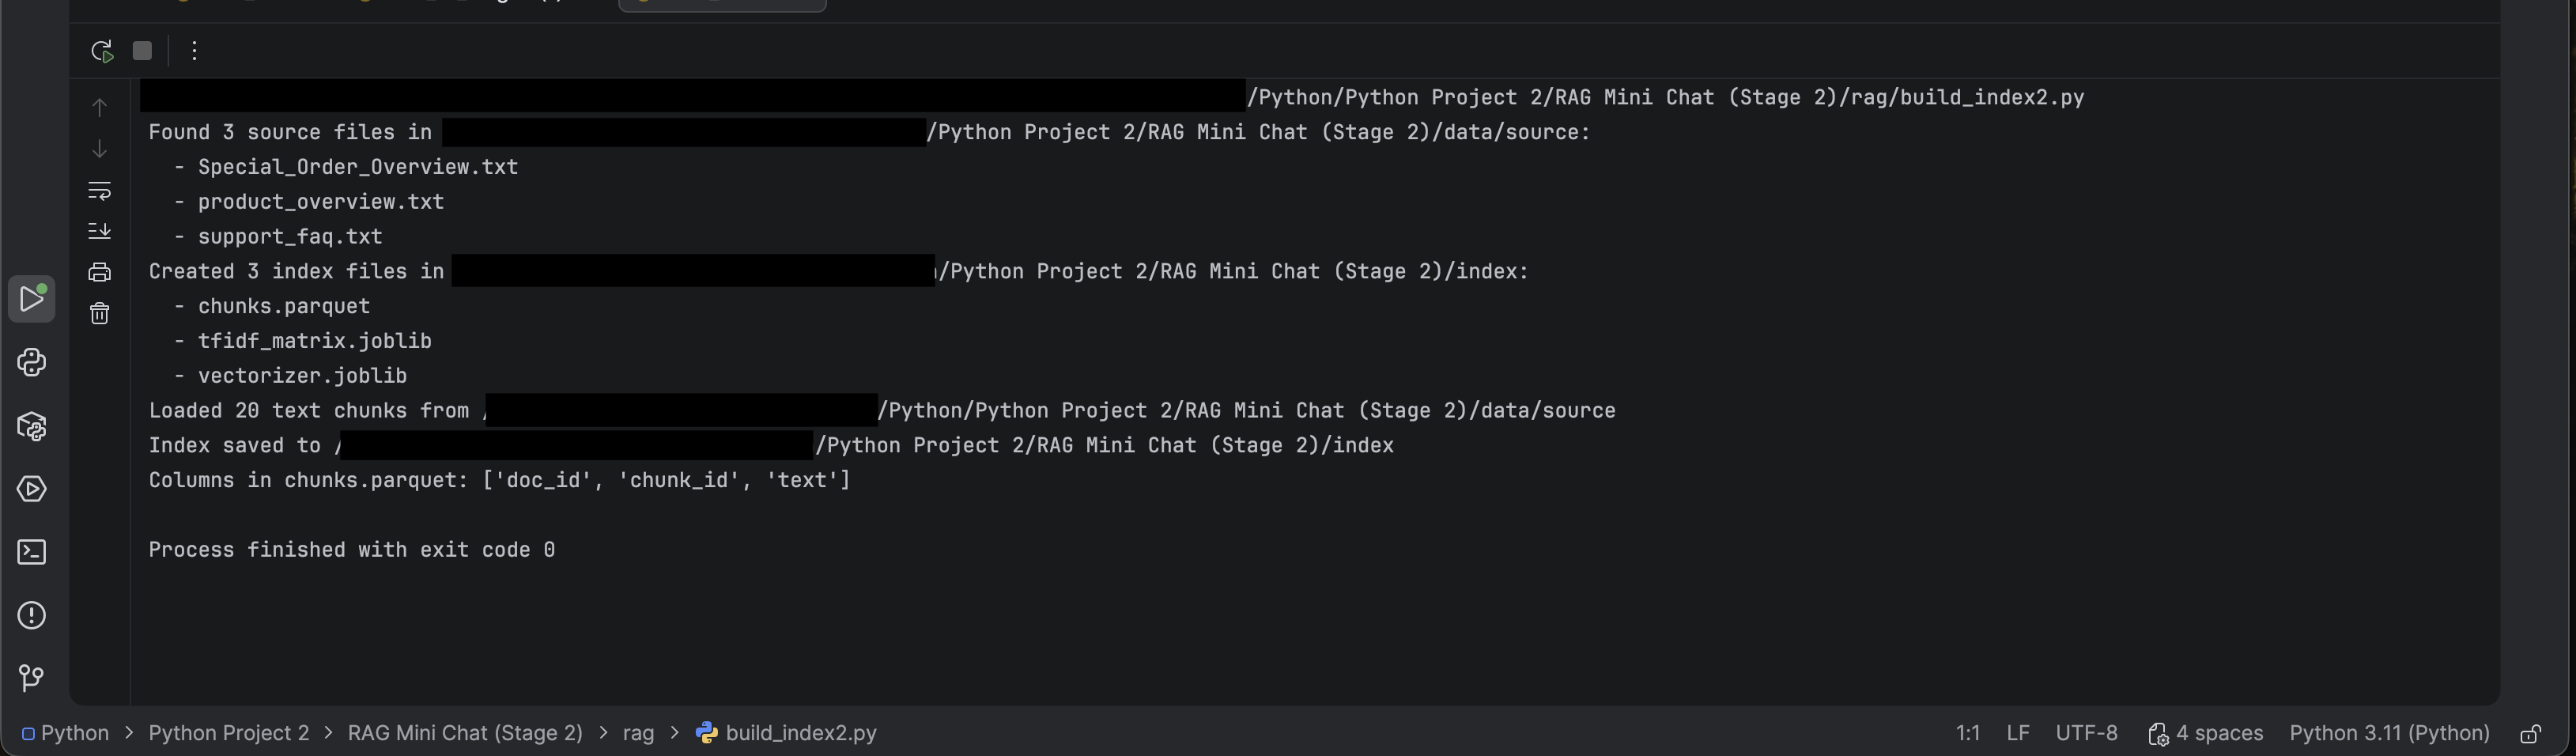2576x756 pixels.
Task: Print the console output
Action: point(99,271)
